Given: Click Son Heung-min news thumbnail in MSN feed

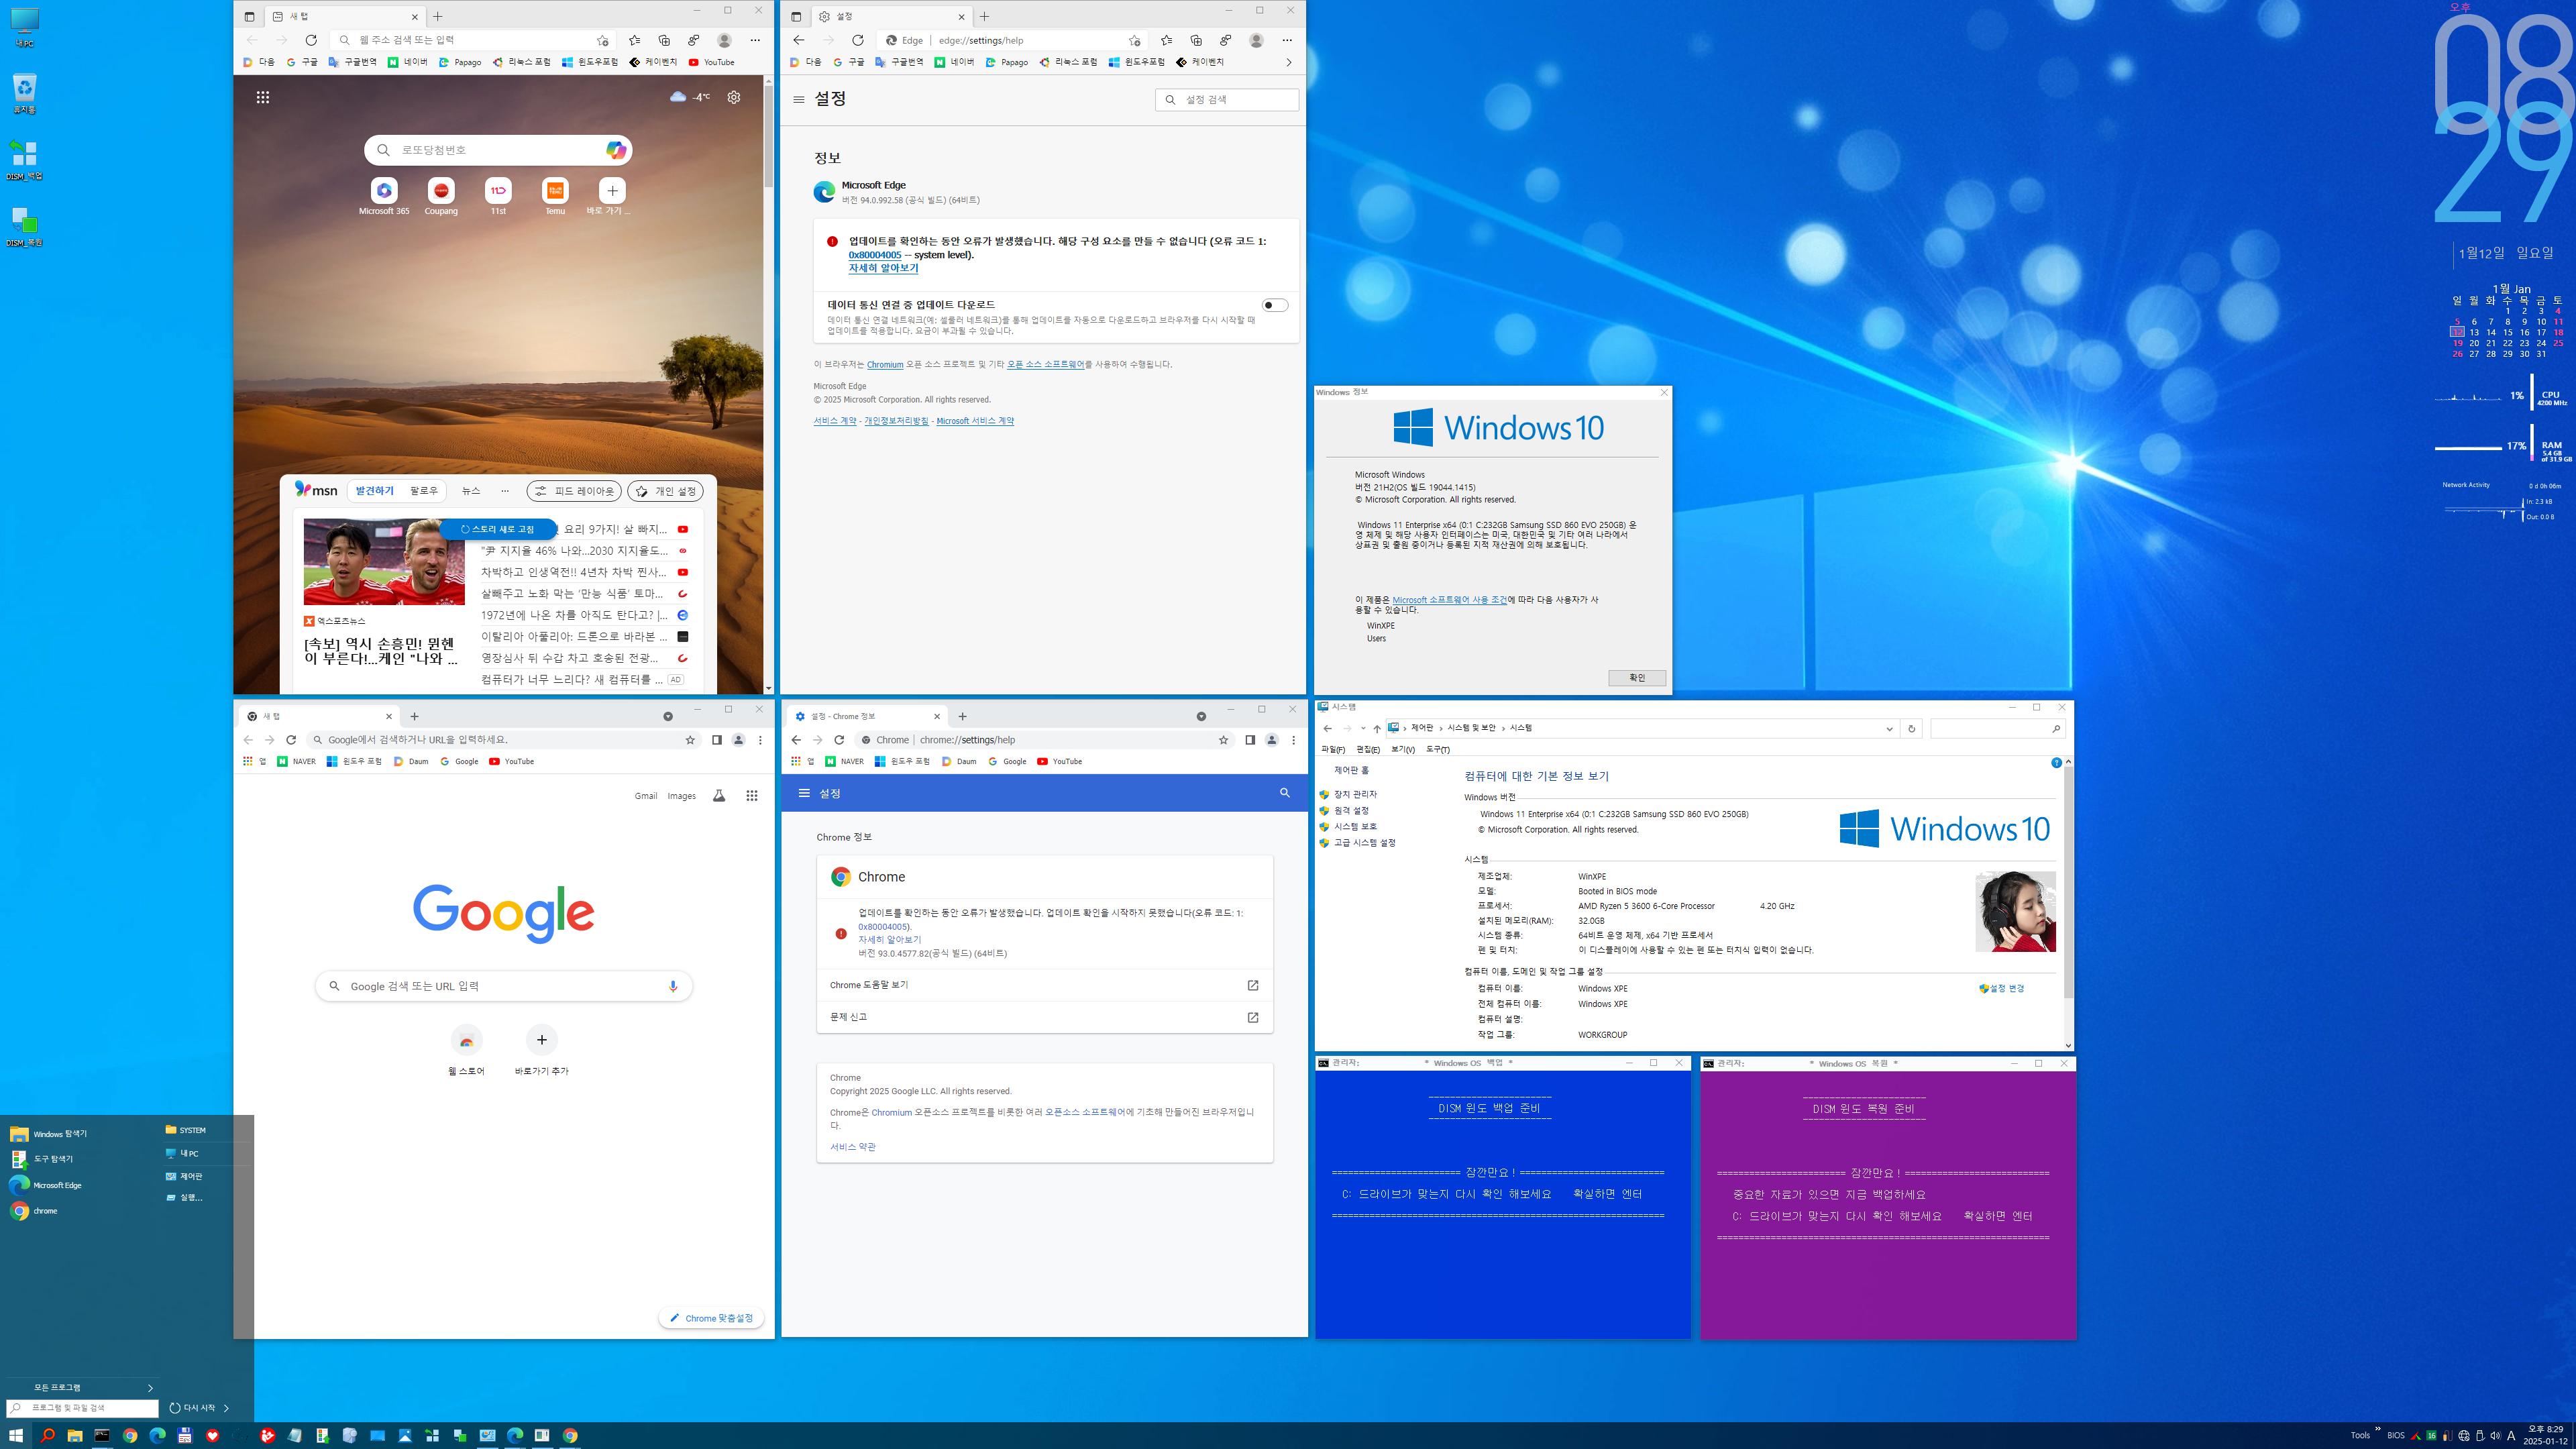Looking at the screenshot, I should (x=384, y=562).
